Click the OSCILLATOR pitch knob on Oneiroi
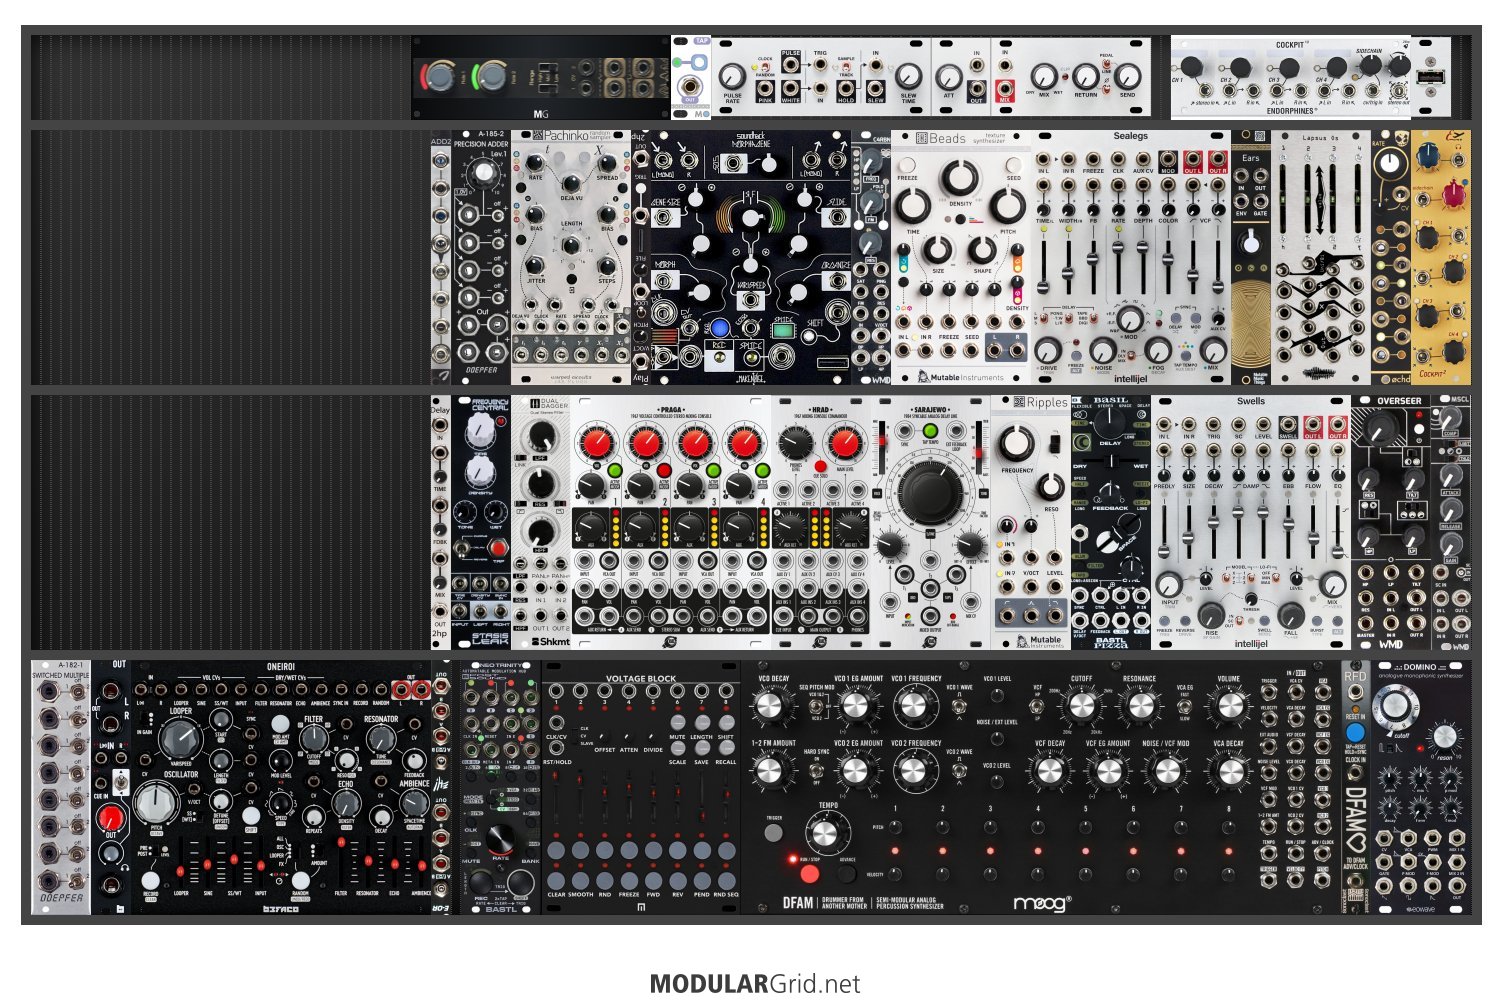1512x1005 pixels. 155,804
